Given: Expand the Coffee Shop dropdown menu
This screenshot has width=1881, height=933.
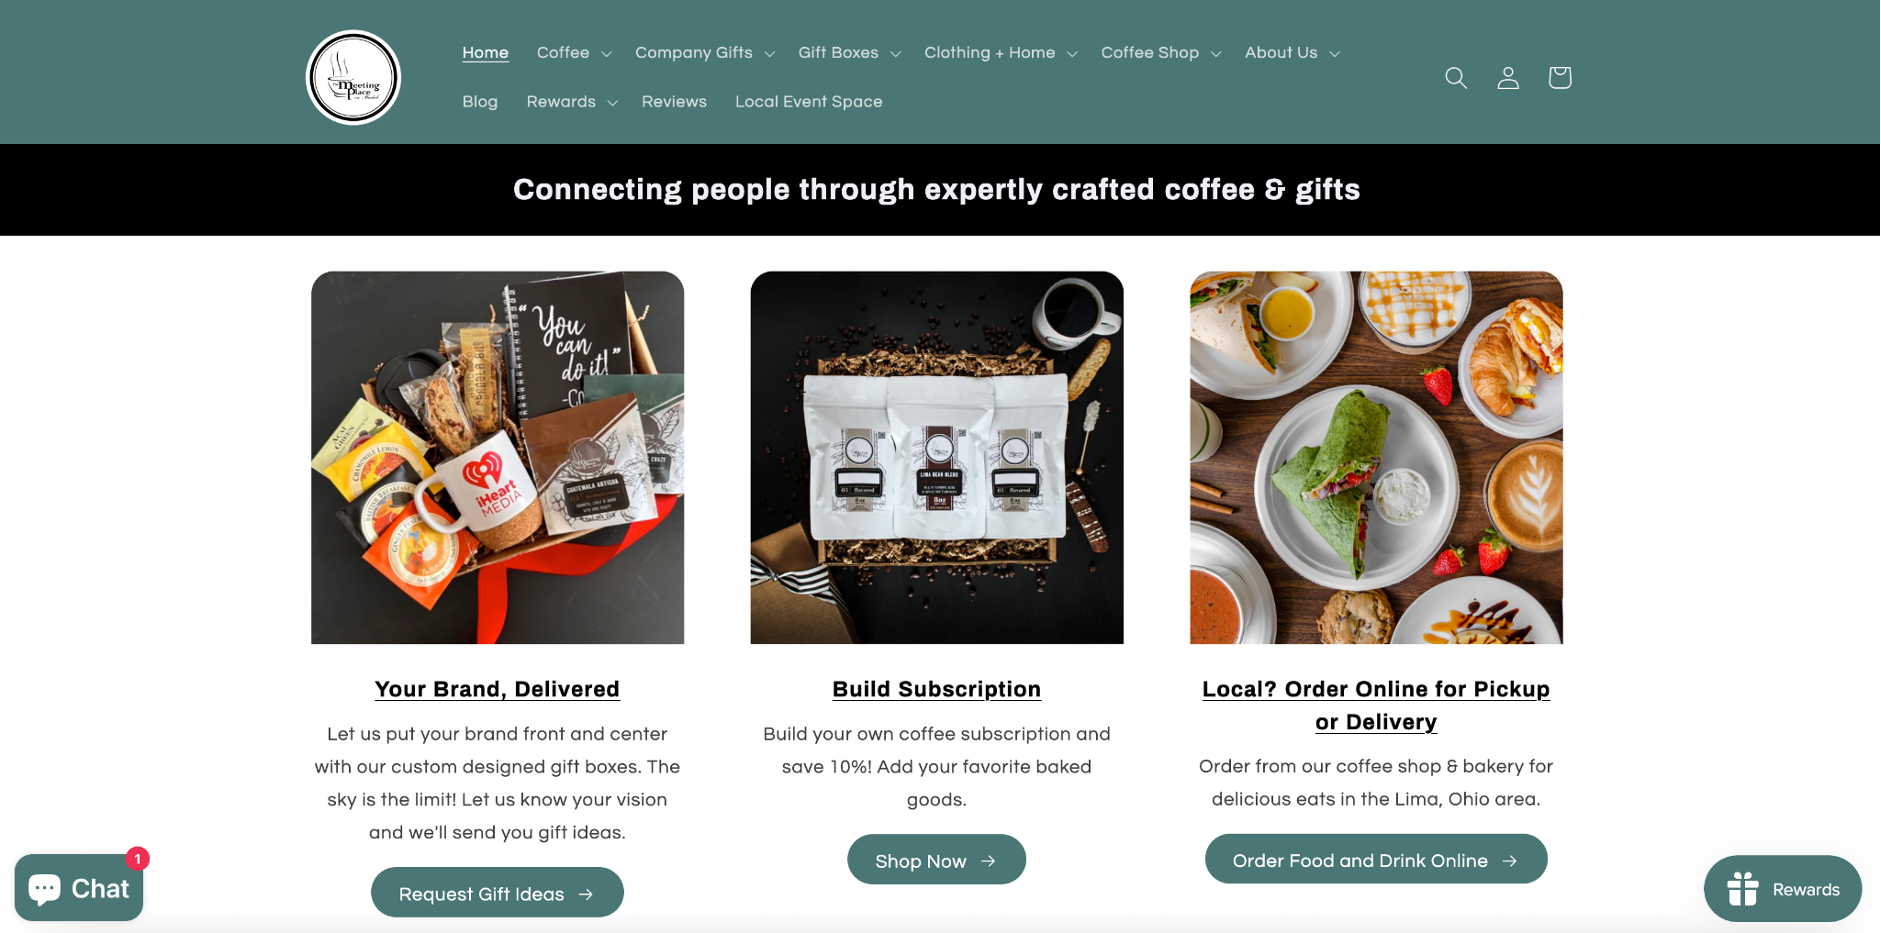Looking at the screenshot, I should coord(1161,53).
